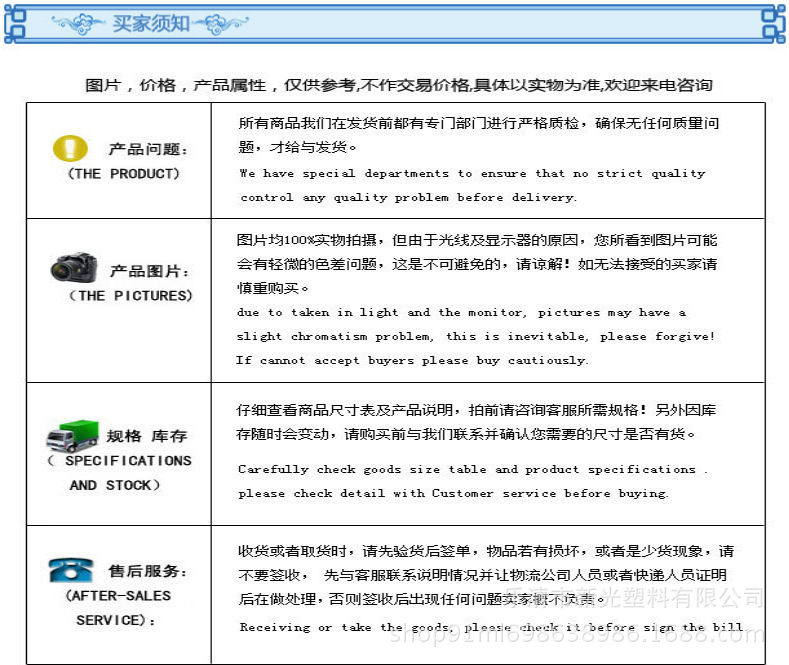Click the SERVICE): caption text
The height and width of the screenshot is (665, 789).
(x=115, y=620)
